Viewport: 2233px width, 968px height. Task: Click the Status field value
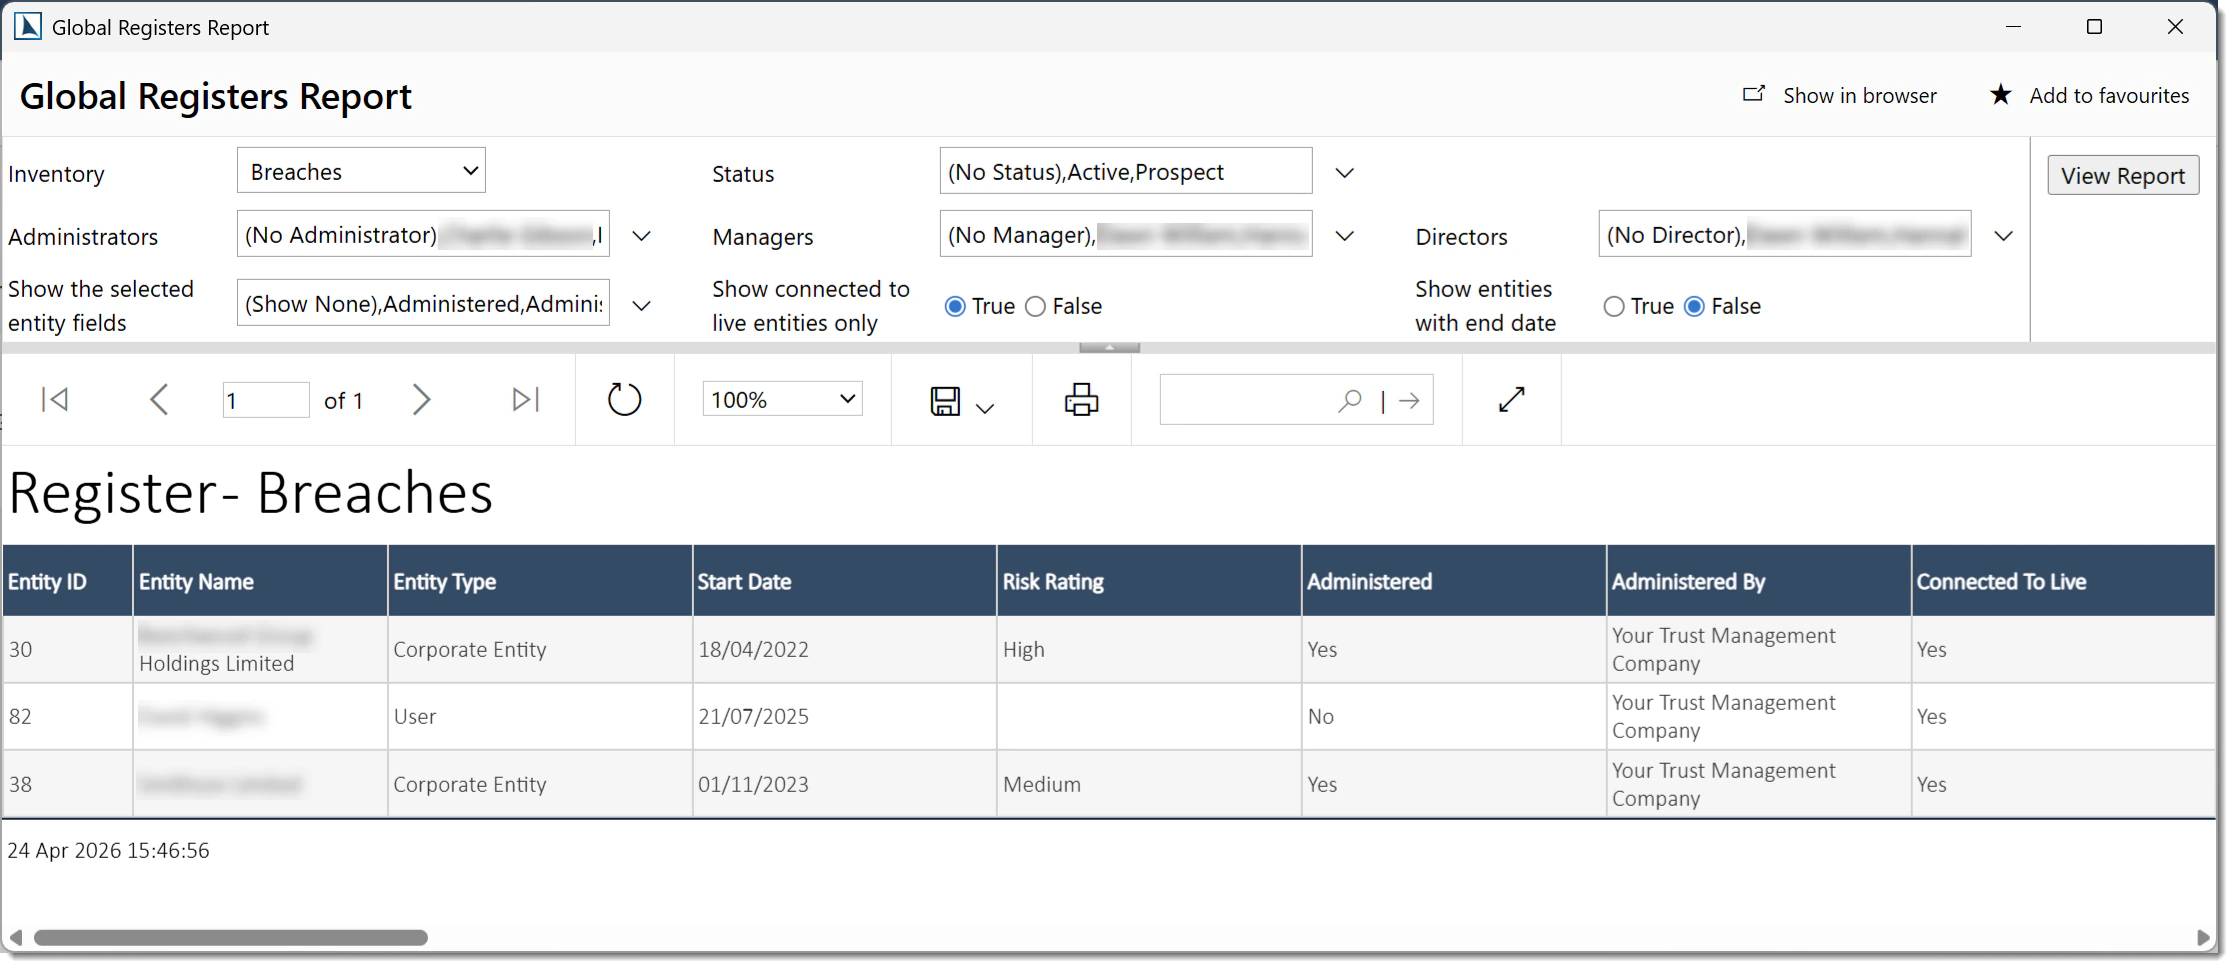coord(1126,171)
